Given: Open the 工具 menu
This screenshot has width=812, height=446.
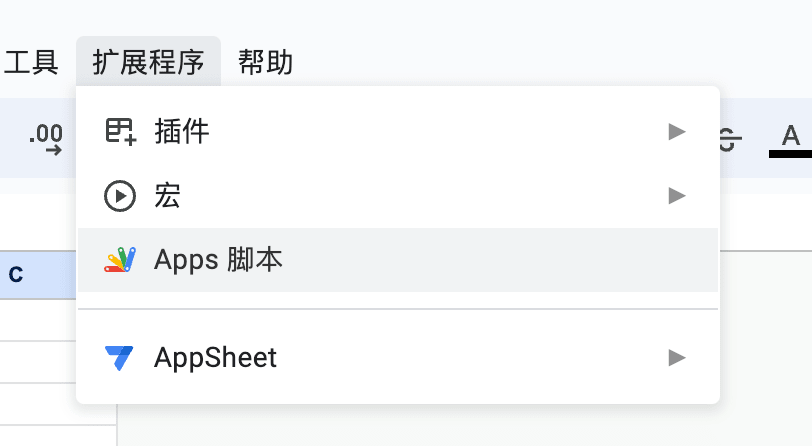Looking at the screenshot, I should click(31, 62).
